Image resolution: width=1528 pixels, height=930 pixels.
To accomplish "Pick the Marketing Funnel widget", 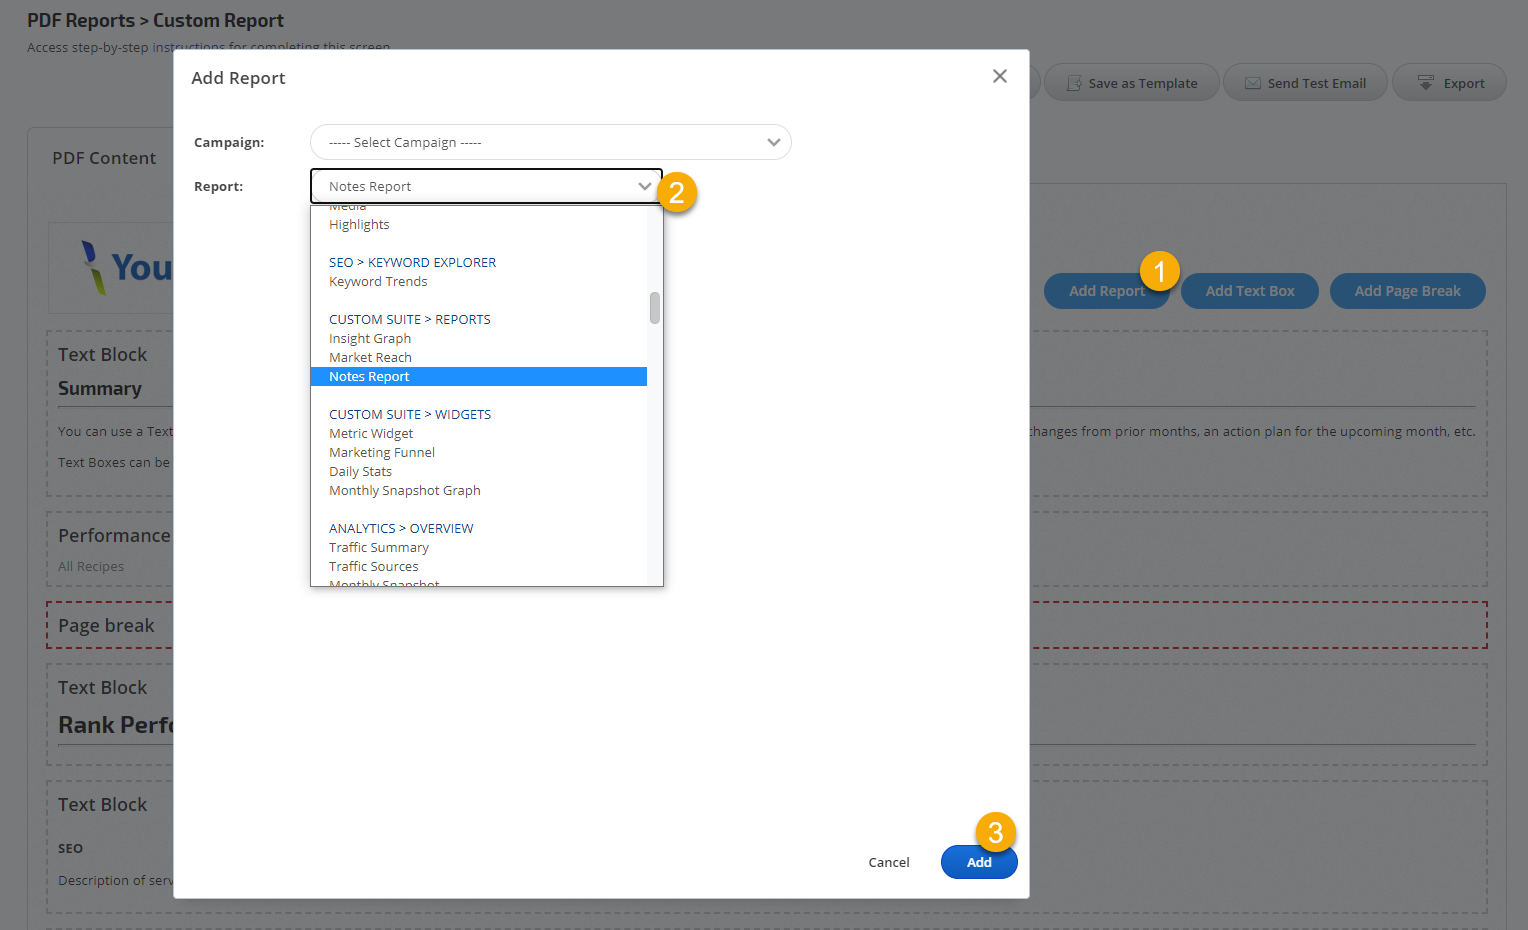I will [x=382, y=453].
